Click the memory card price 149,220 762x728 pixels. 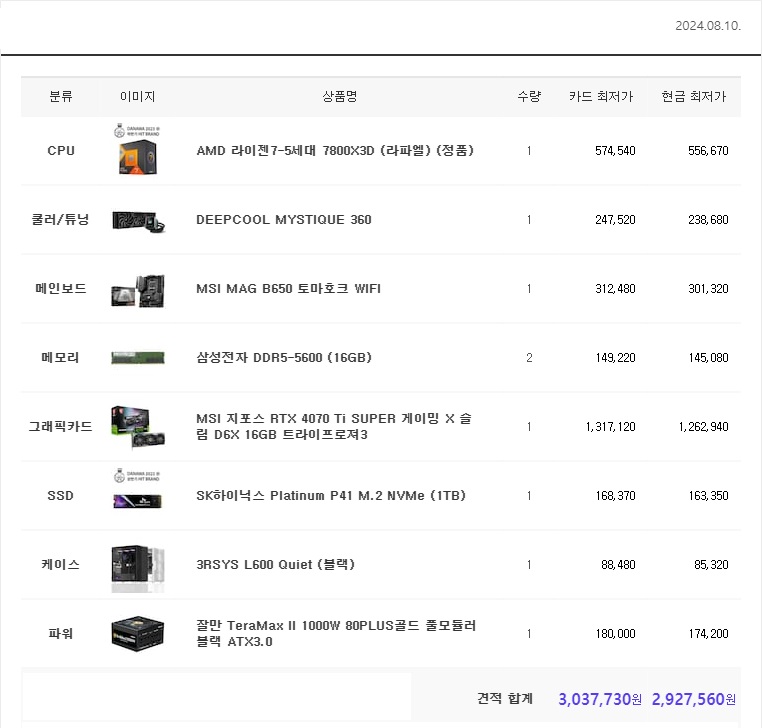[x=615, y=358]
